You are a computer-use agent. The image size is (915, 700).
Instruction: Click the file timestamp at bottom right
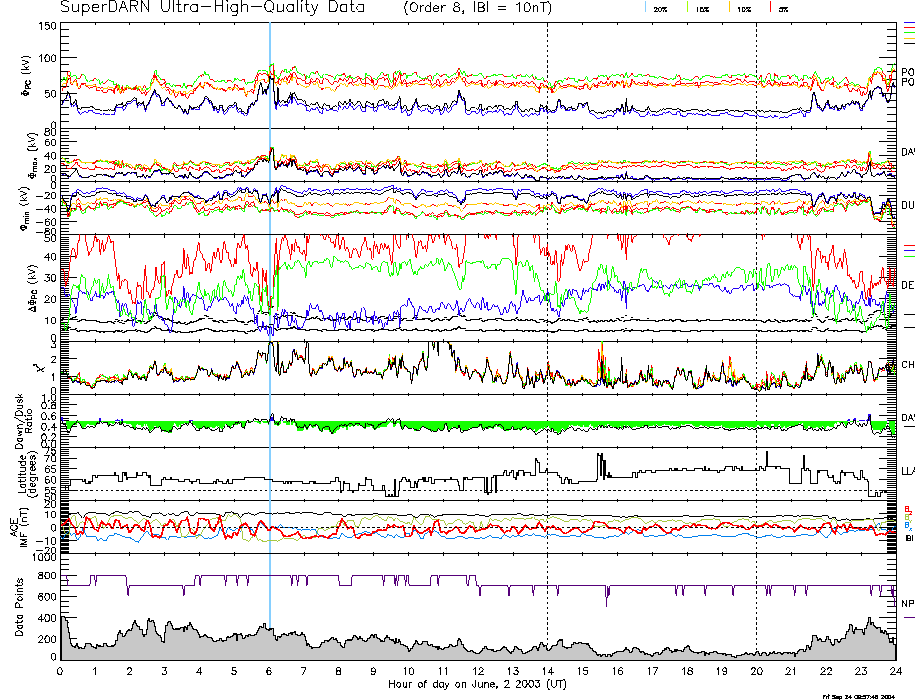click(858, 695)
